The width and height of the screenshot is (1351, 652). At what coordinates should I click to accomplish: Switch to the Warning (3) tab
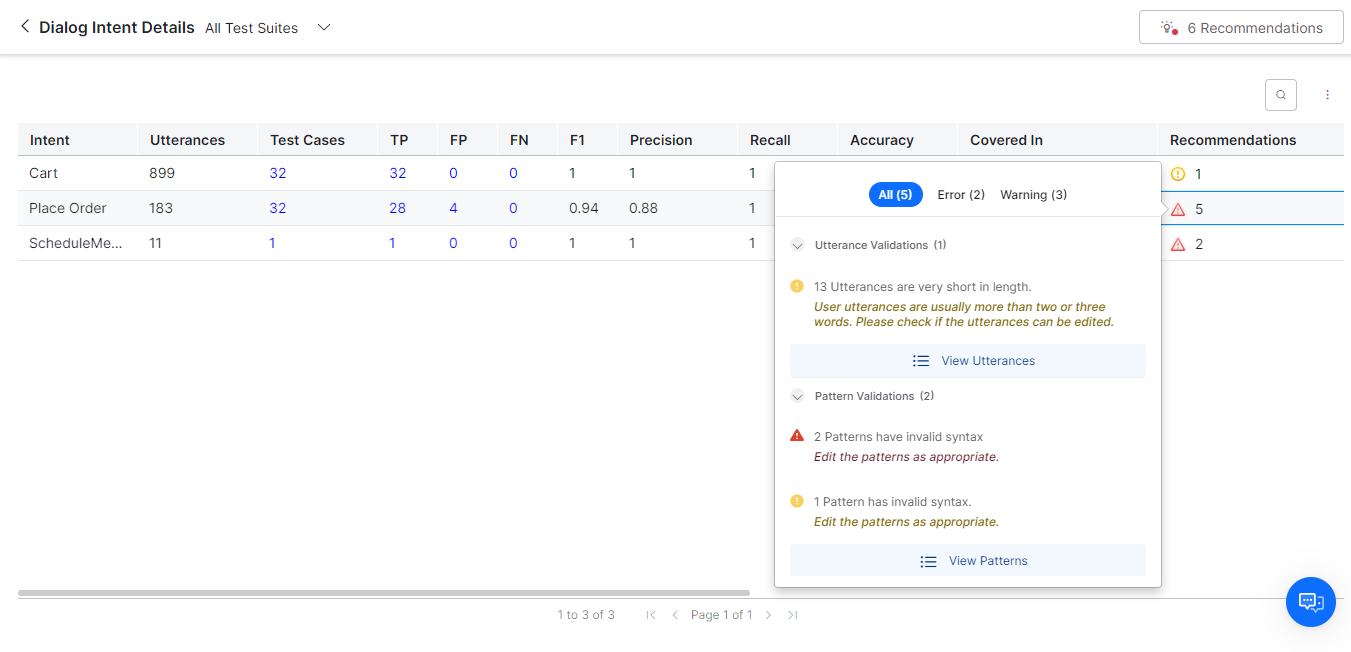1033,195
